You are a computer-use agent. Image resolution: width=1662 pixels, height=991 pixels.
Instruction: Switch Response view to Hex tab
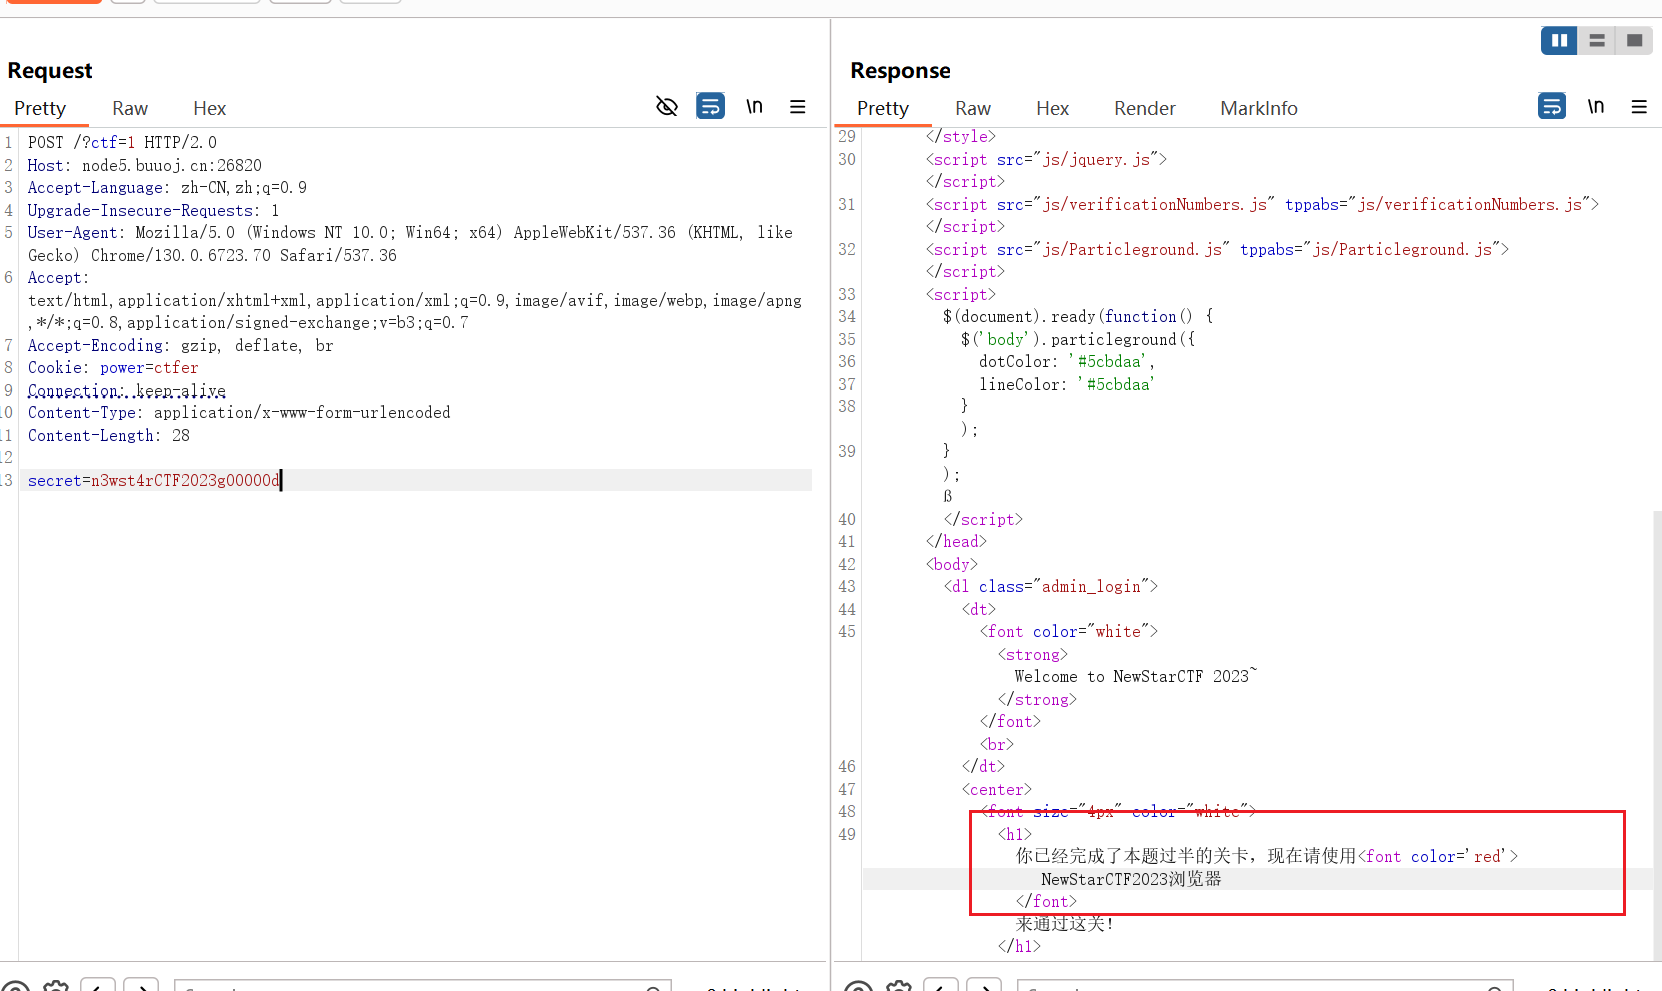tap(1053, 108)
